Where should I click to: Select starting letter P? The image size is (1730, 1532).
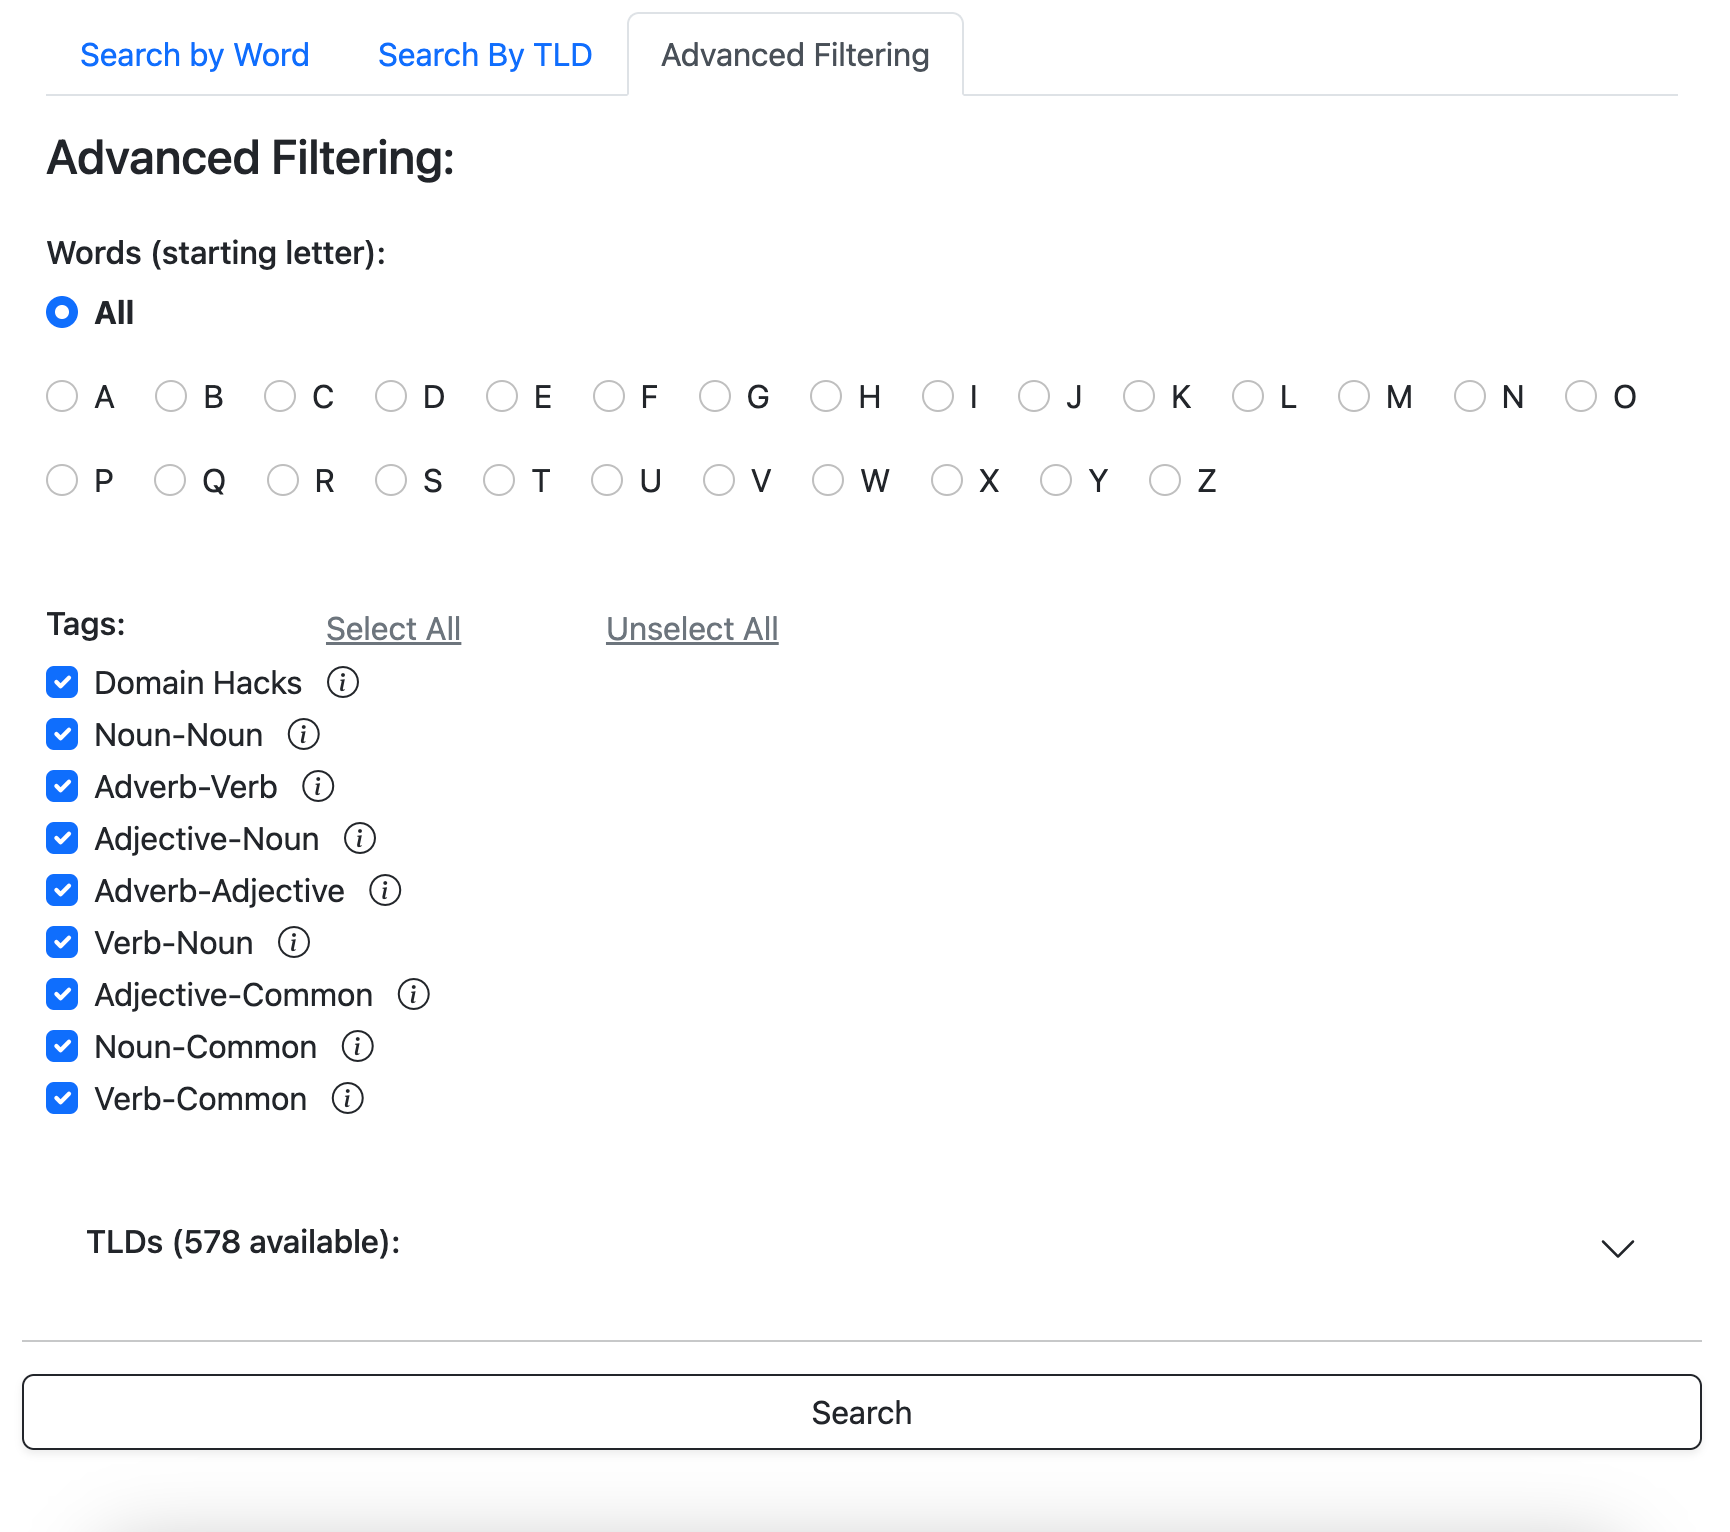point(62,481)
